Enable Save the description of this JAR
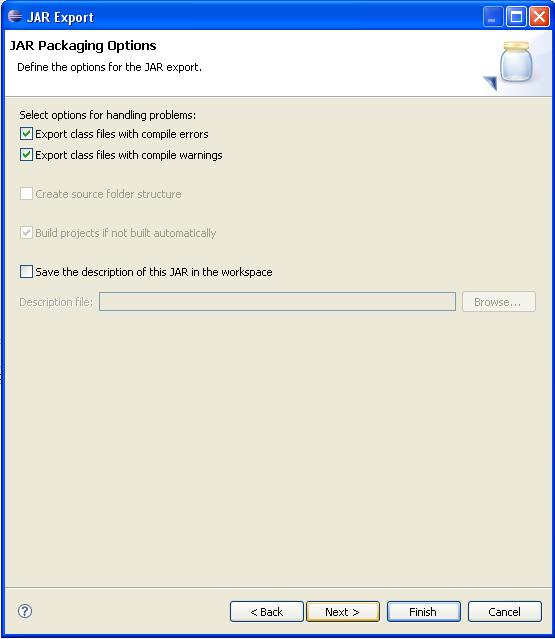The width and height of the screenshot is (555, 639). click(26, 271)
